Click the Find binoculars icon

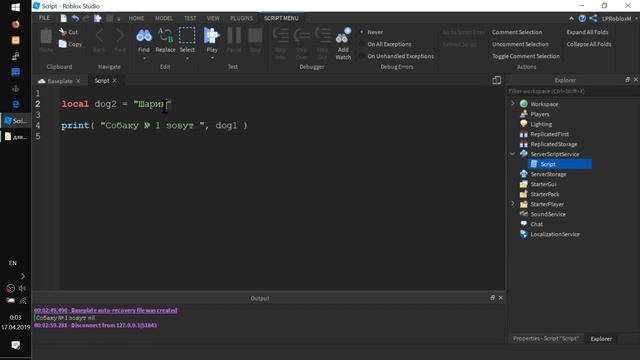pyautogui.click(x=144, y=36)
